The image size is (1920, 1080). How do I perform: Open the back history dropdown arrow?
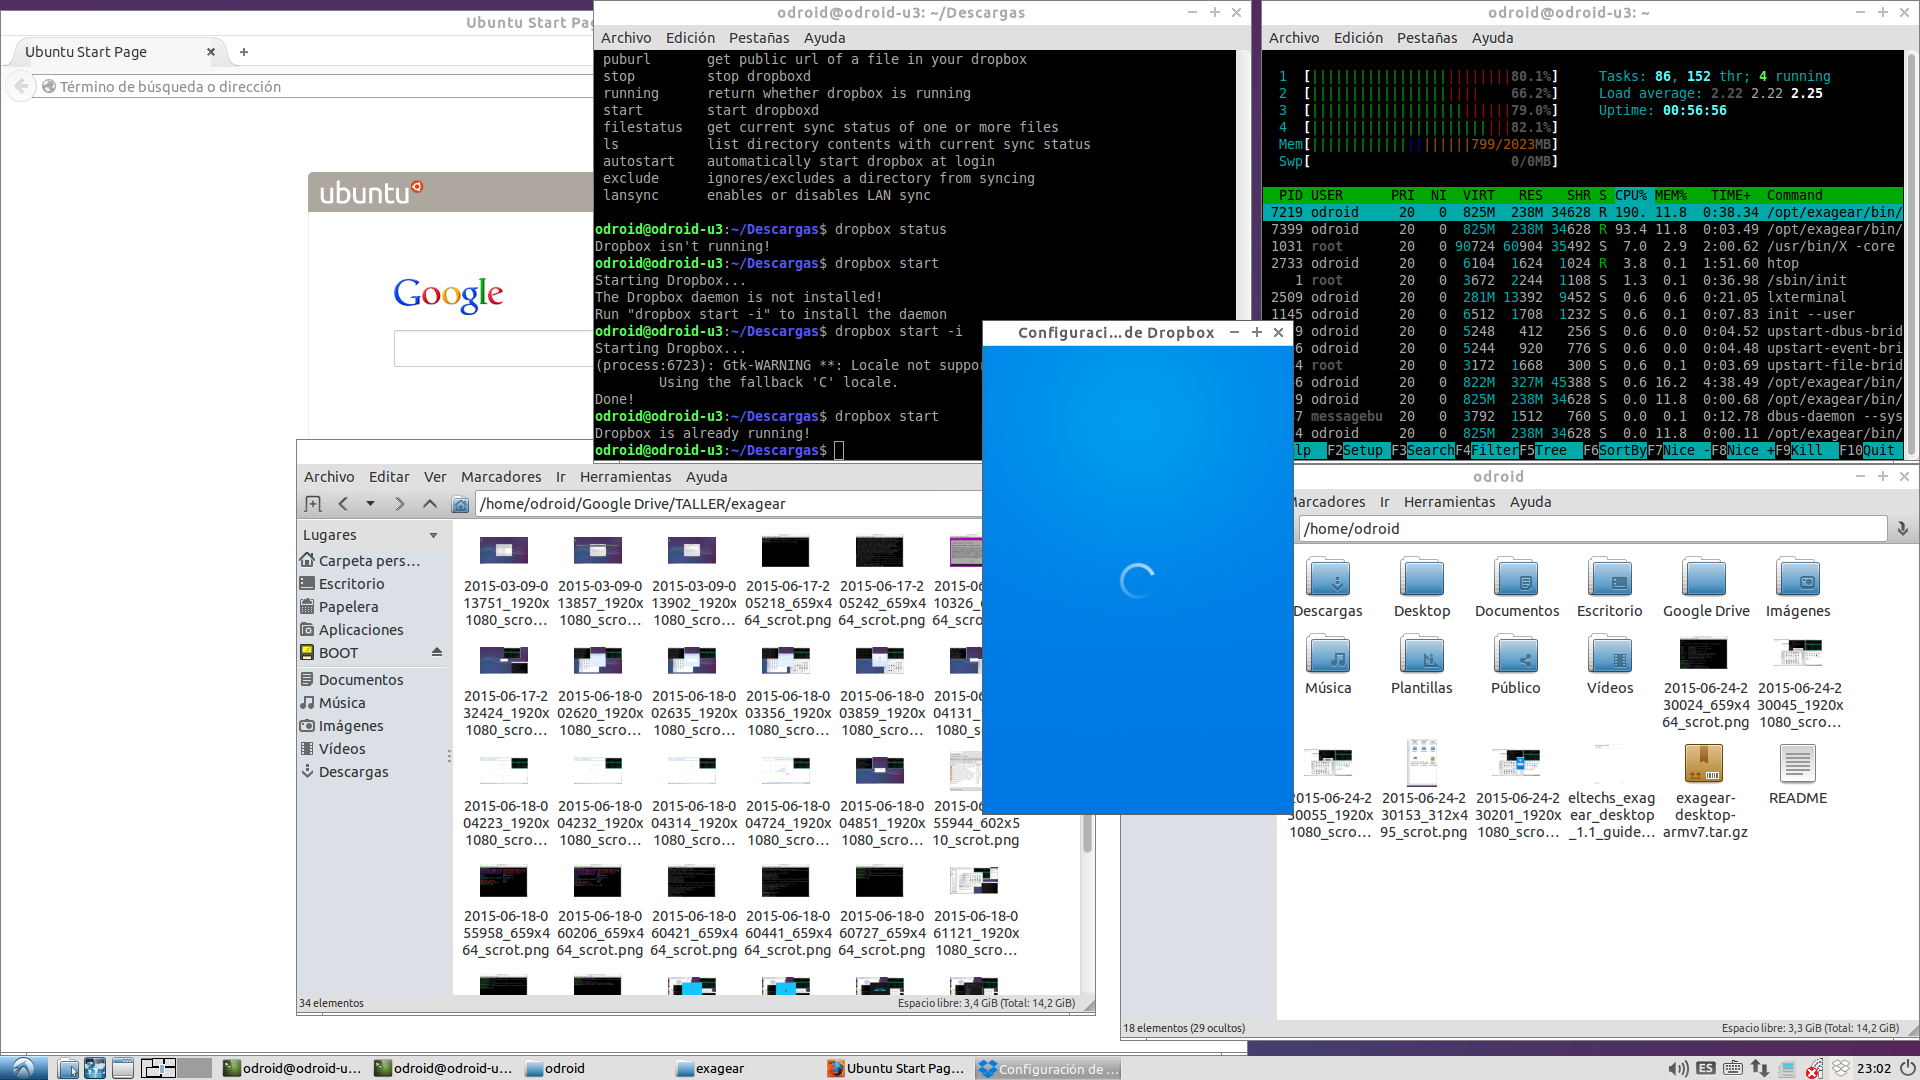(370, 504)
